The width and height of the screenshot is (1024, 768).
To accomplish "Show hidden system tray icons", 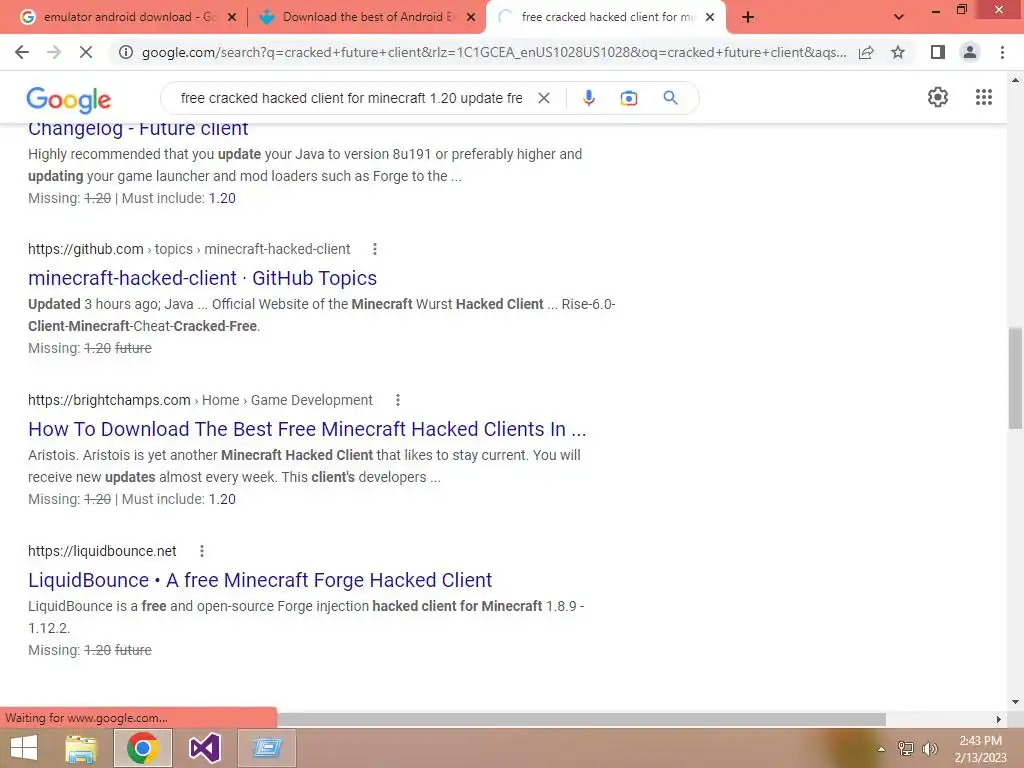I will (x=882, y=749).
